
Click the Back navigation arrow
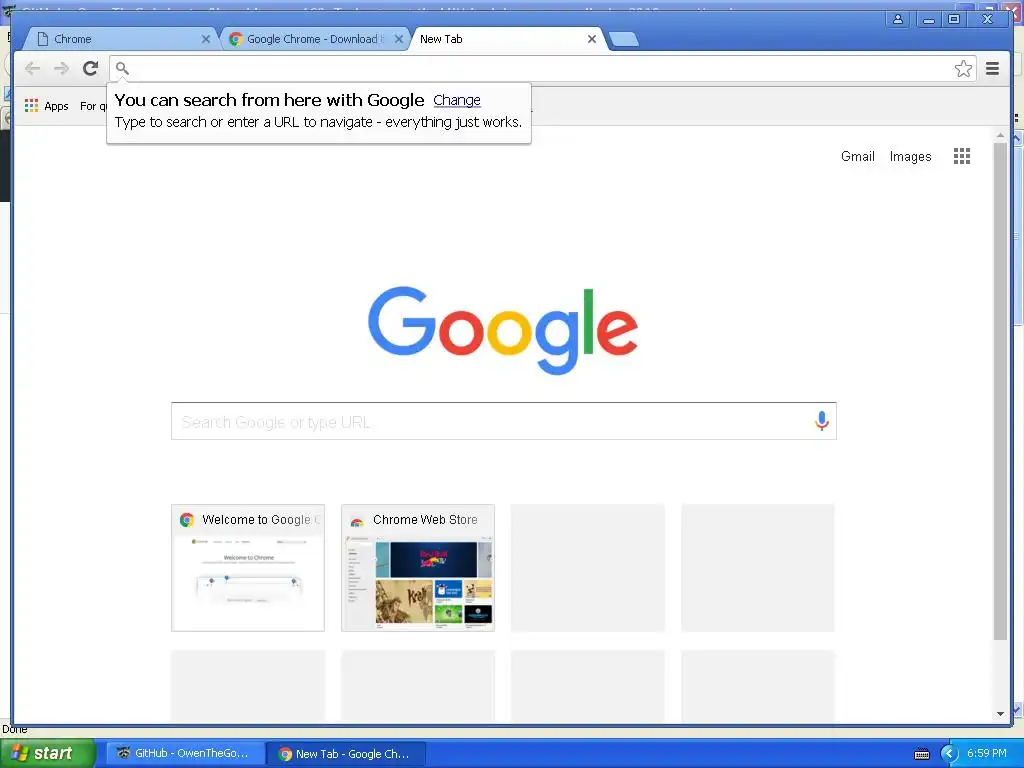[x=32, y=68]
